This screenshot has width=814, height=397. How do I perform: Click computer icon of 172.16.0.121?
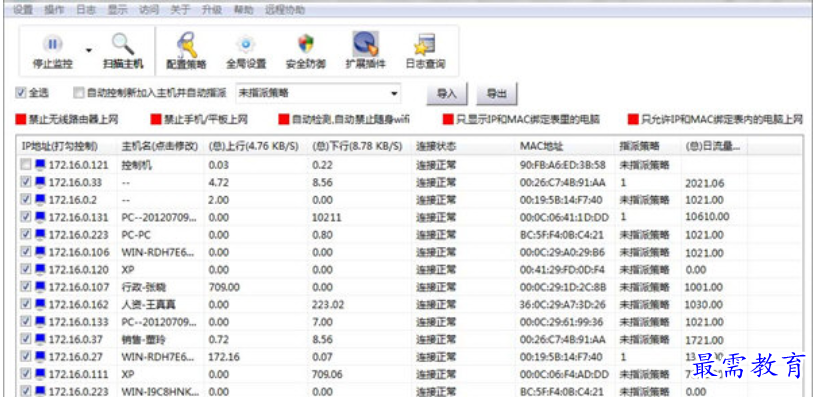tap(40, 165)
